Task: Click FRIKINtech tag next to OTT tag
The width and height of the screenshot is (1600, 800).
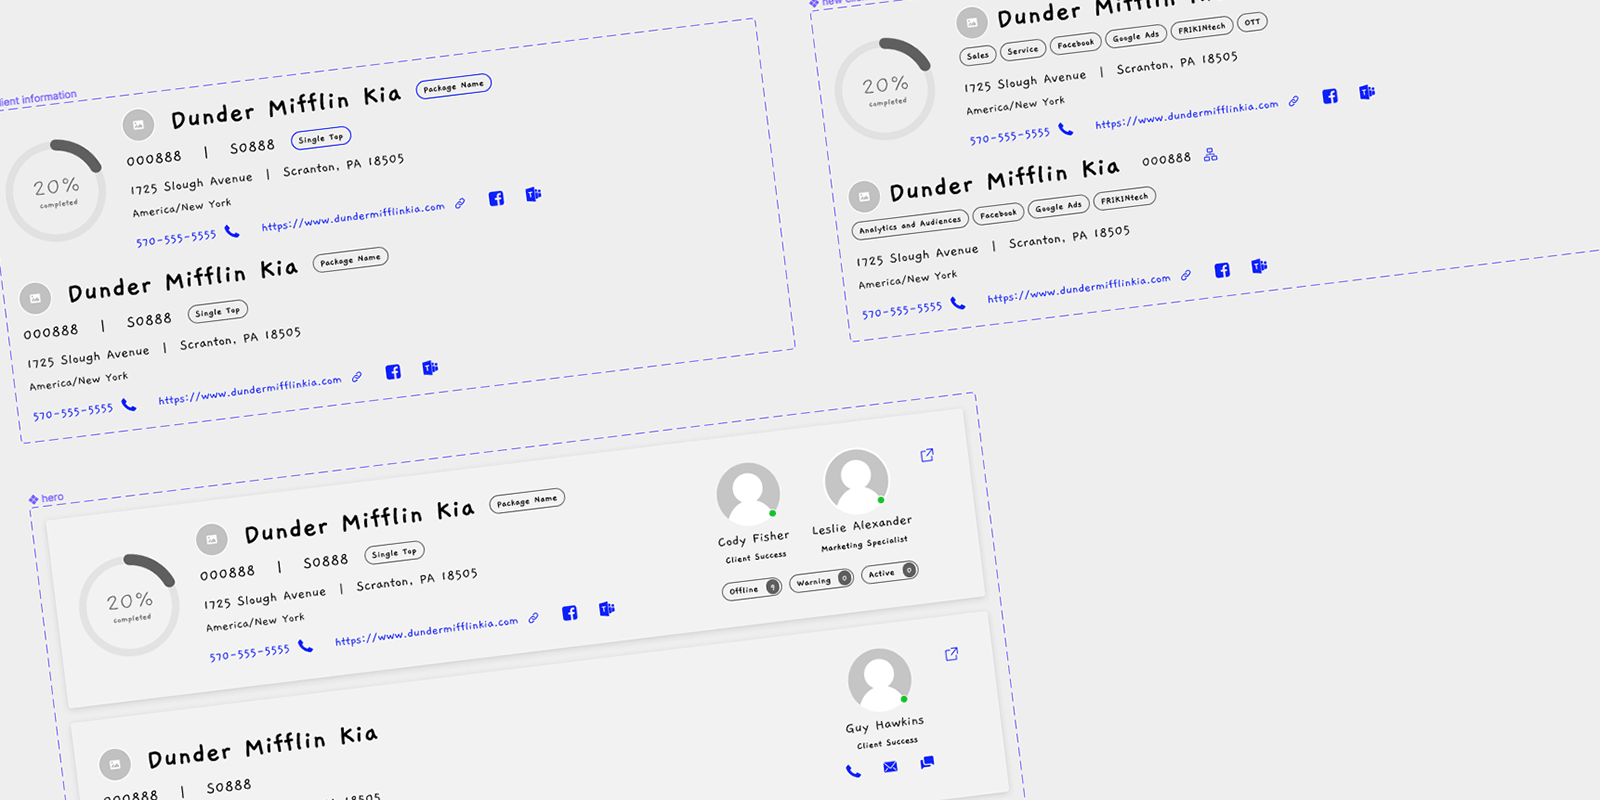Action: tap(1201, 28)
